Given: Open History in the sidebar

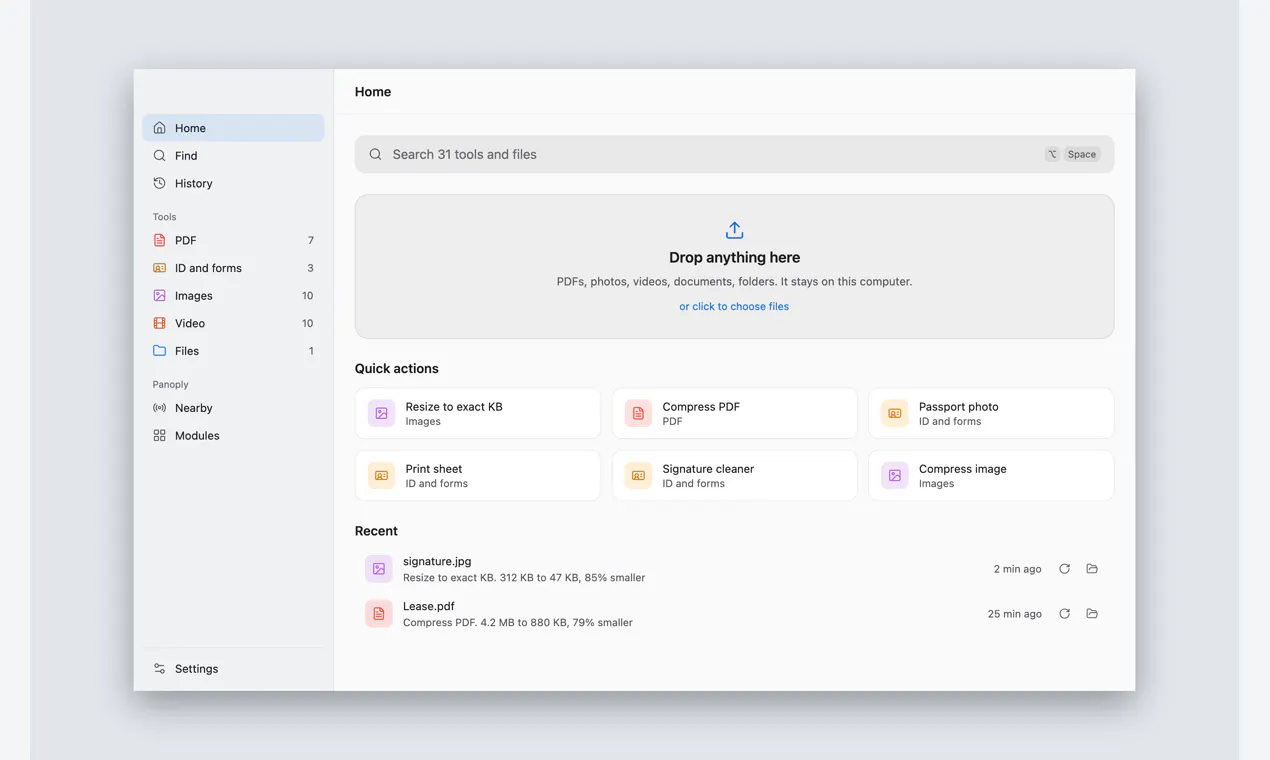Looking at the screenshot, I should coord(233,184).
